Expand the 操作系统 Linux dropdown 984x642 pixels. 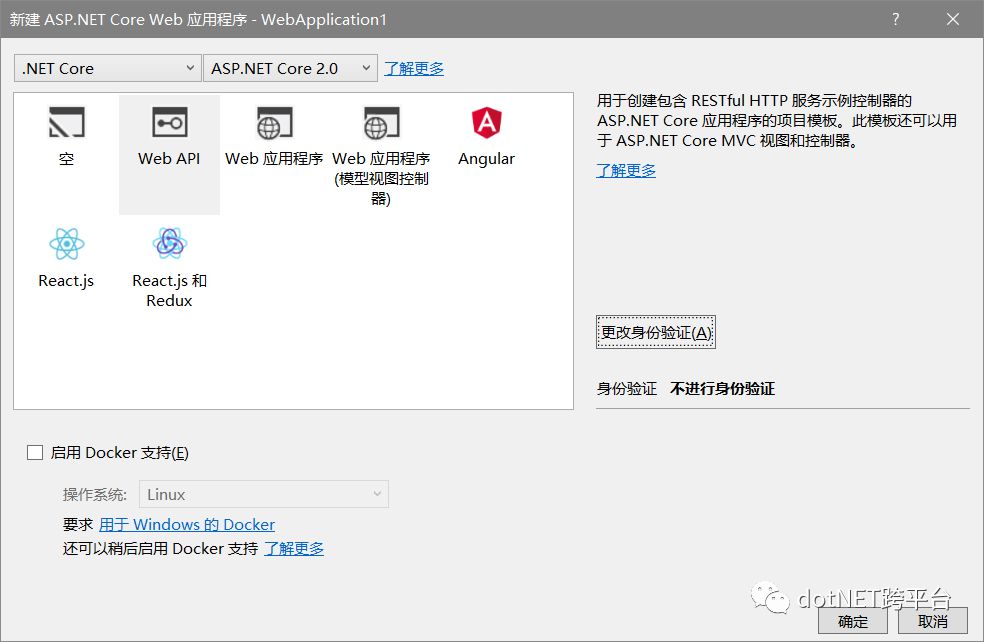tap(264, 494)
